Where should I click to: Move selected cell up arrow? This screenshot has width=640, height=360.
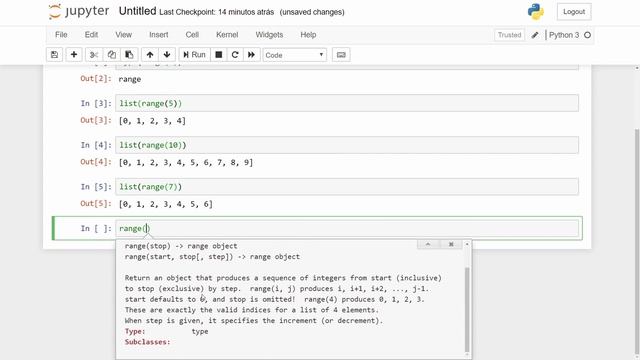click(150, 55)
